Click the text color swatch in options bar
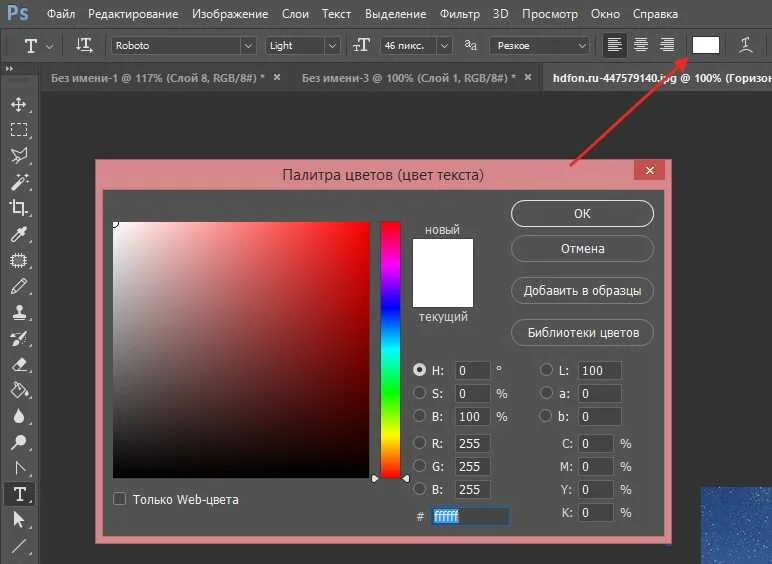772x564 pixels. [x=706, y=45]
